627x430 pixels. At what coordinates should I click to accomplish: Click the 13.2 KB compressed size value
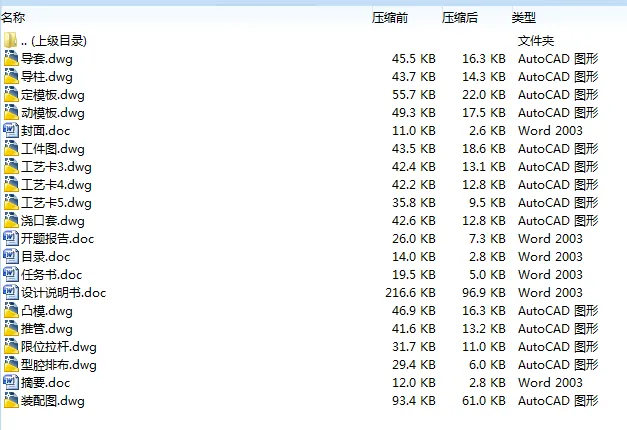click(x=484, y=329)
